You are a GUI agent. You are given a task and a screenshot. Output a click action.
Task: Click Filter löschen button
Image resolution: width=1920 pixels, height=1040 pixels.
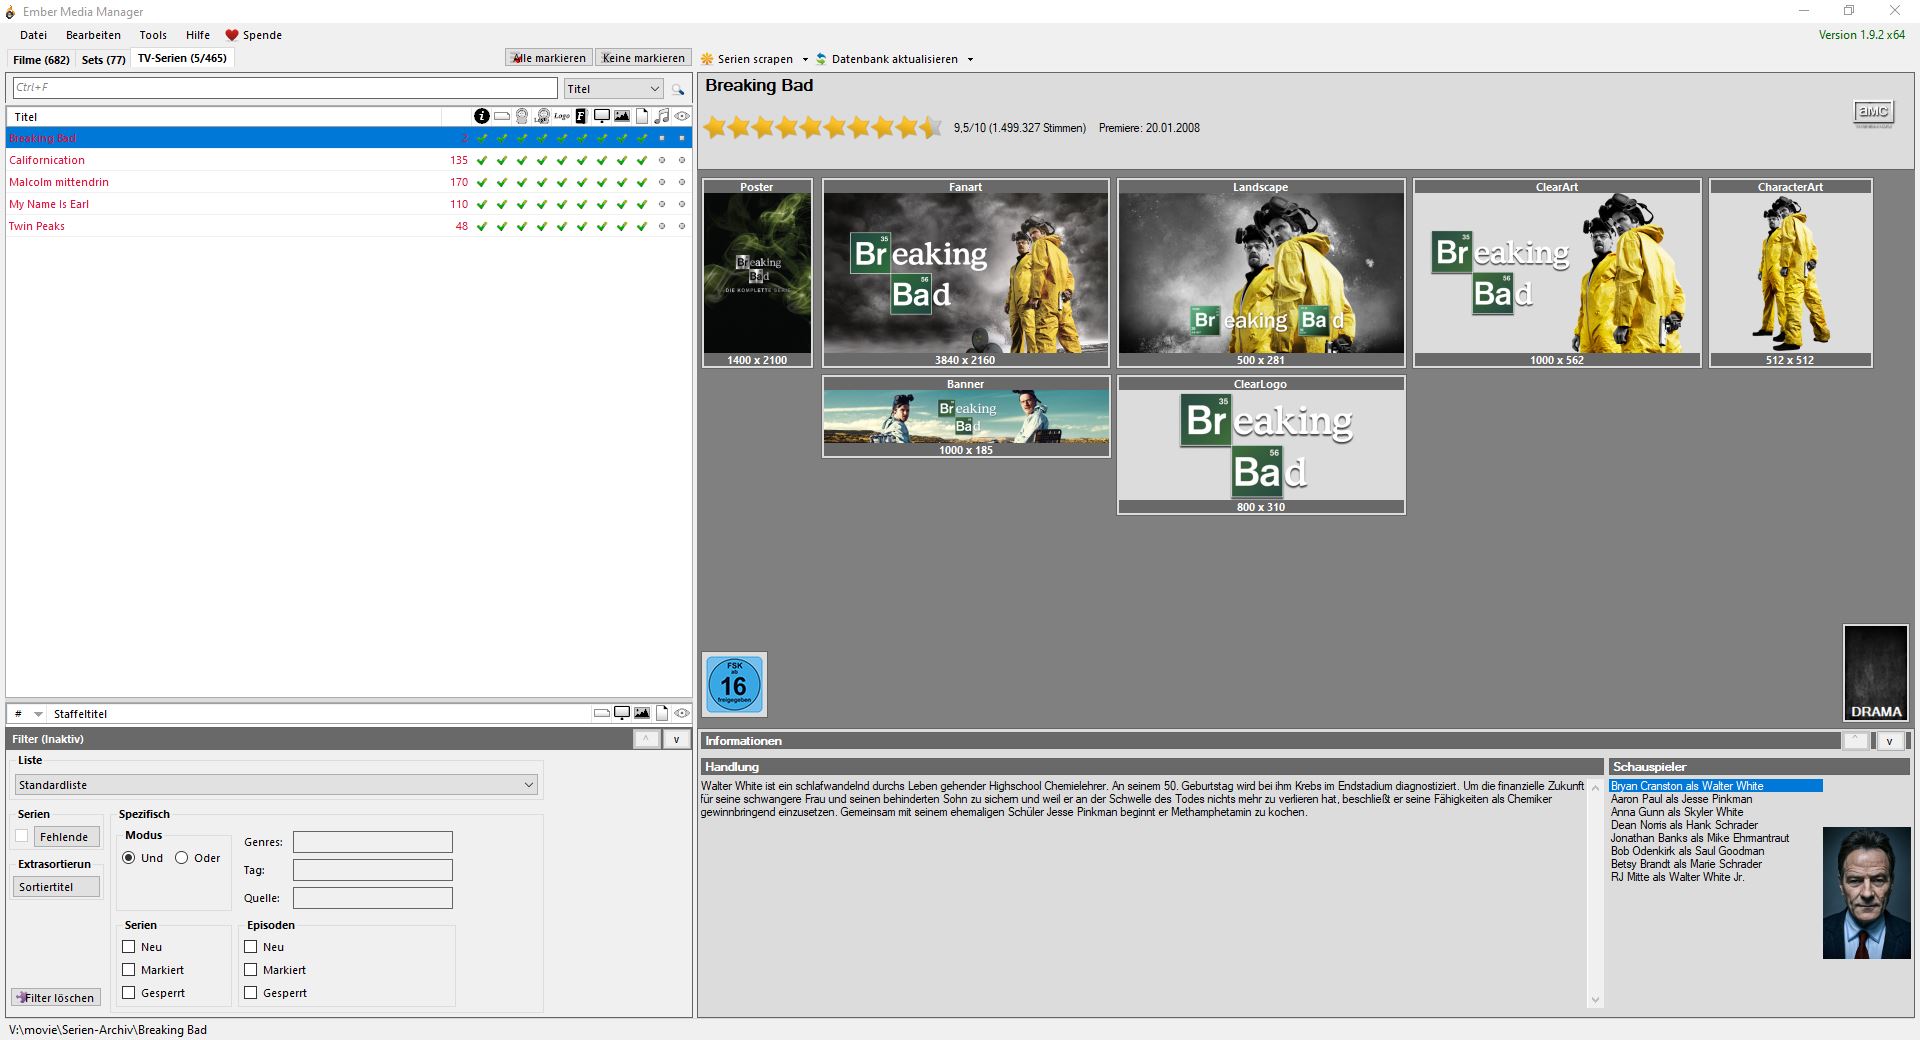[x=55, y=997]
